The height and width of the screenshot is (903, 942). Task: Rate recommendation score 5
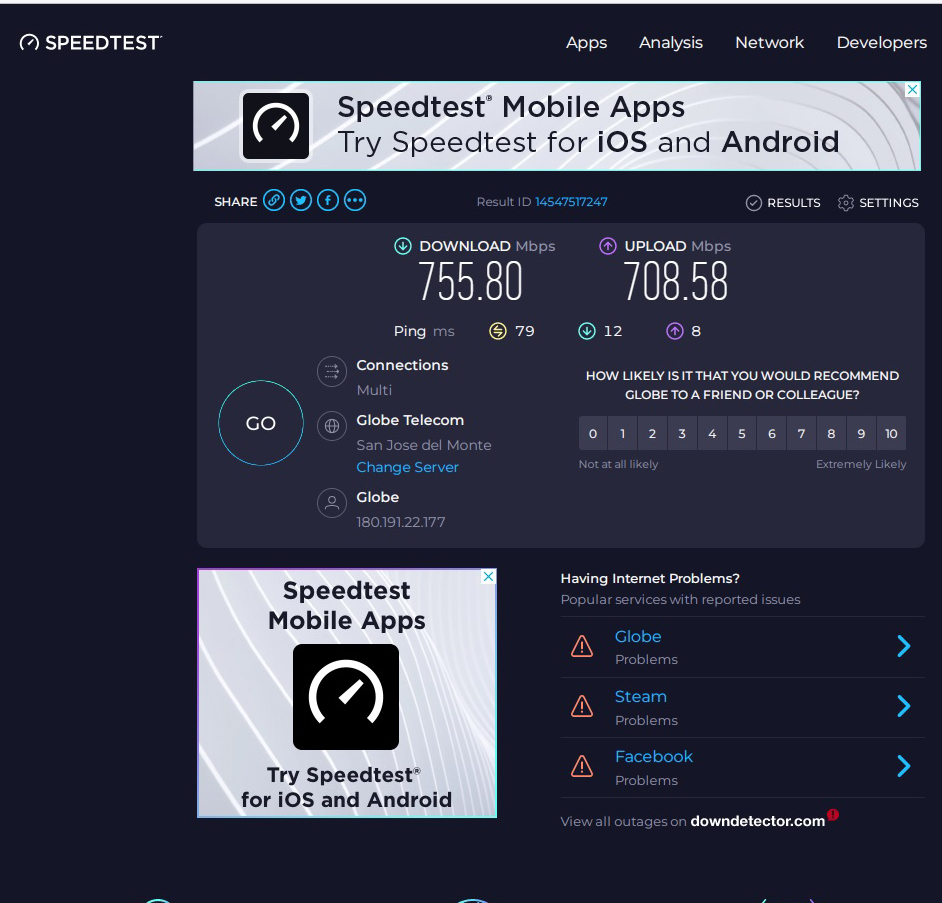742,433
